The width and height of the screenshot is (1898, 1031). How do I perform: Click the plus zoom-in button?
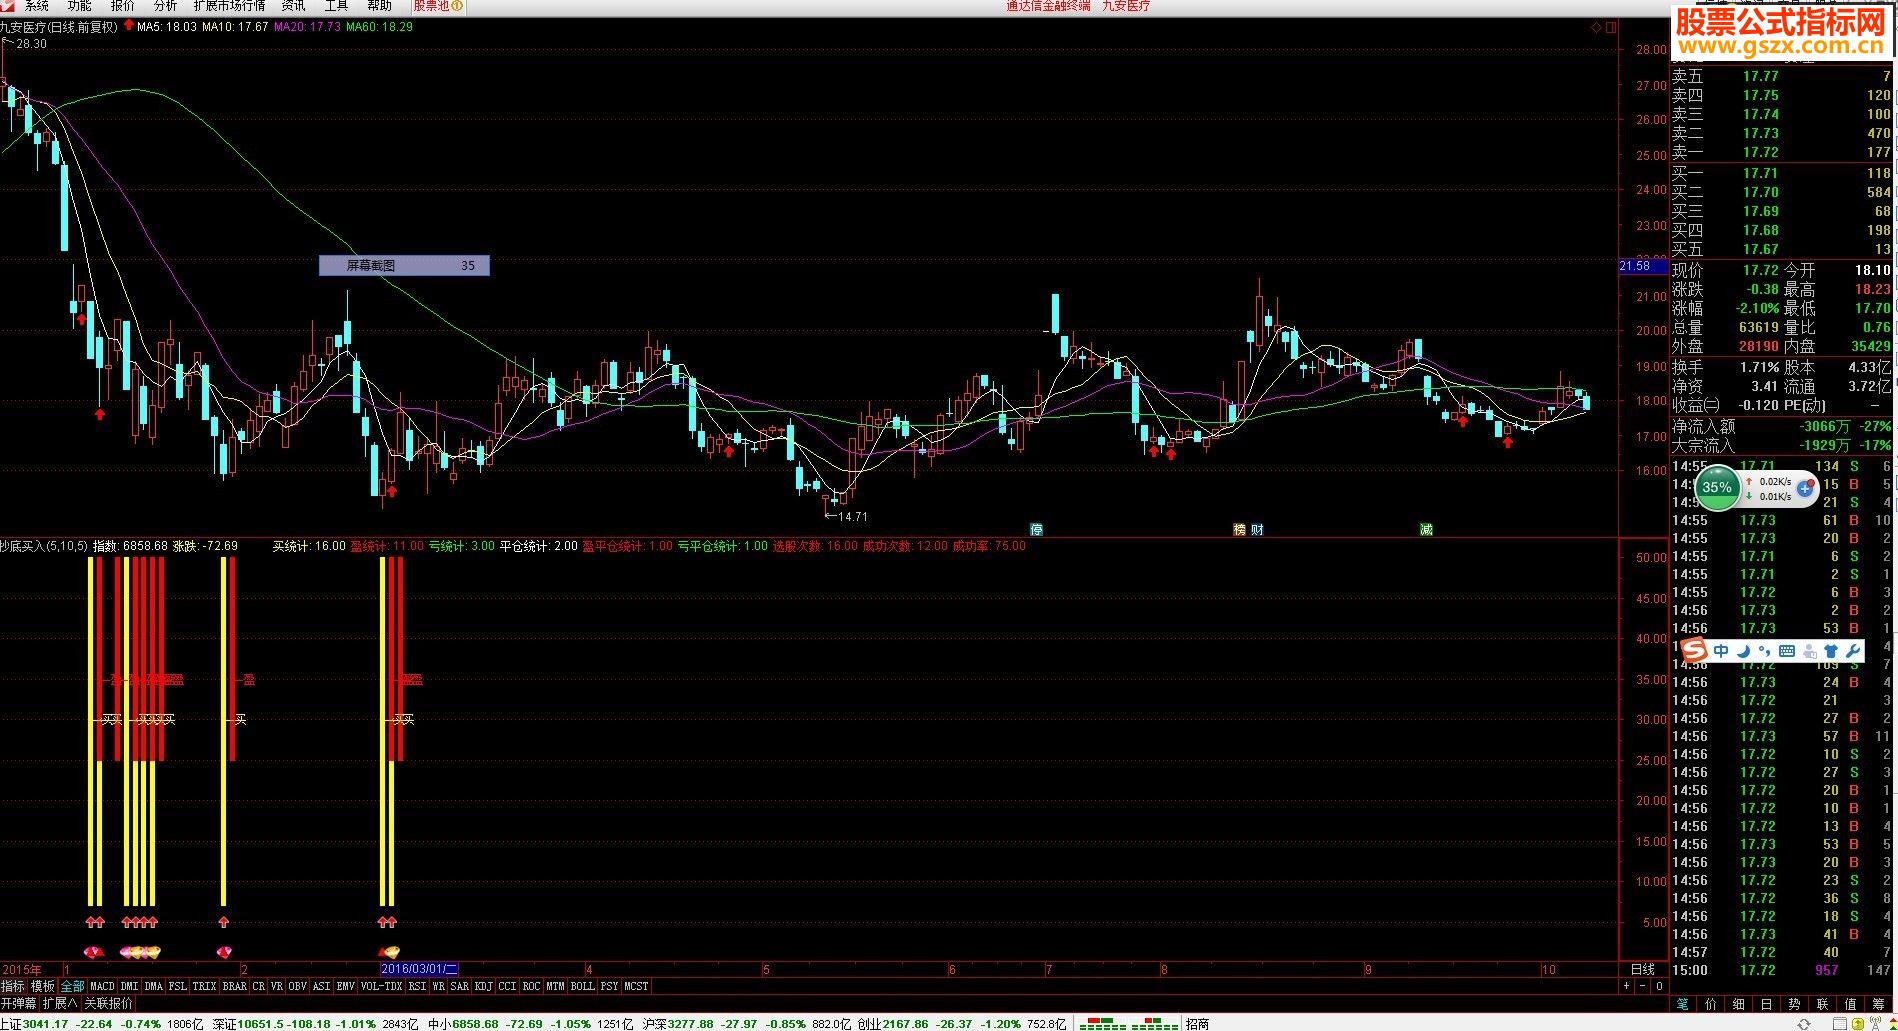pyautogui.click(x=1627, y=986)
